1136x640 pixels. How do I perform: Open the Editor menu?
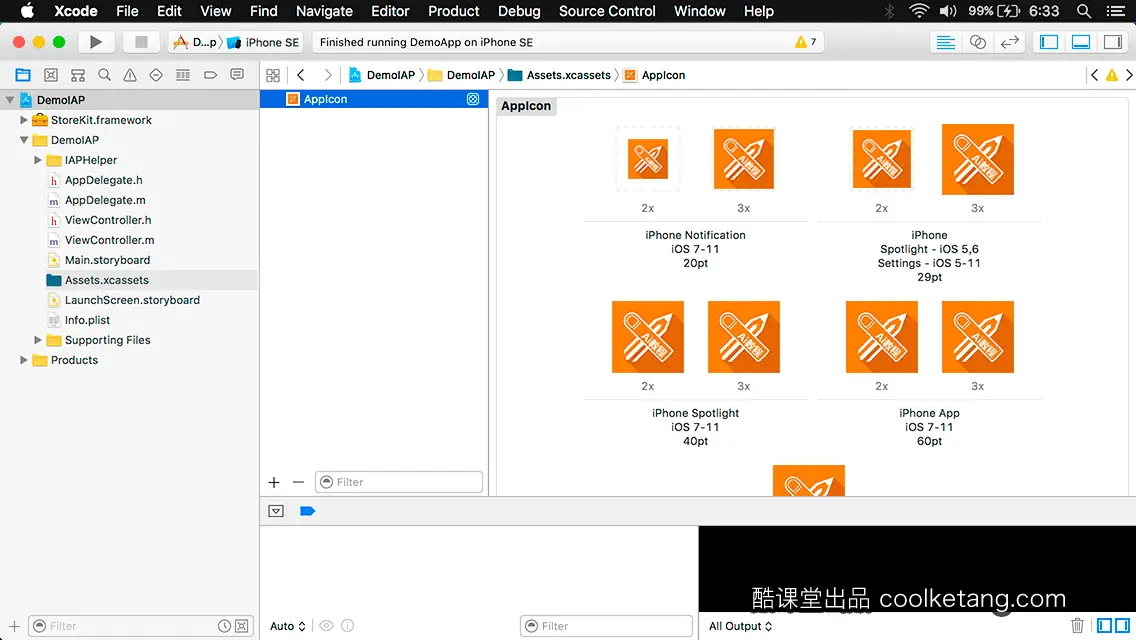point(390,11)
